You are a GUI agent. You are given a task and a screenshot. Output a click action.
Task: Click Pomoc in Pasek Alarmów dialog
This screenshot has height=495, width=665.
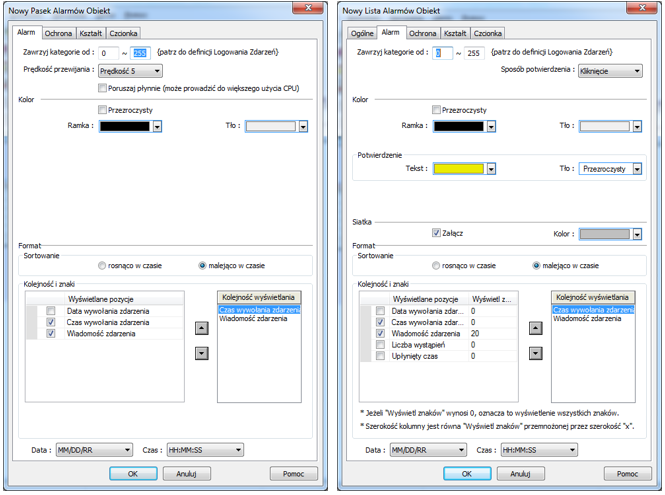pyautogui.click(x=293, y=474)
